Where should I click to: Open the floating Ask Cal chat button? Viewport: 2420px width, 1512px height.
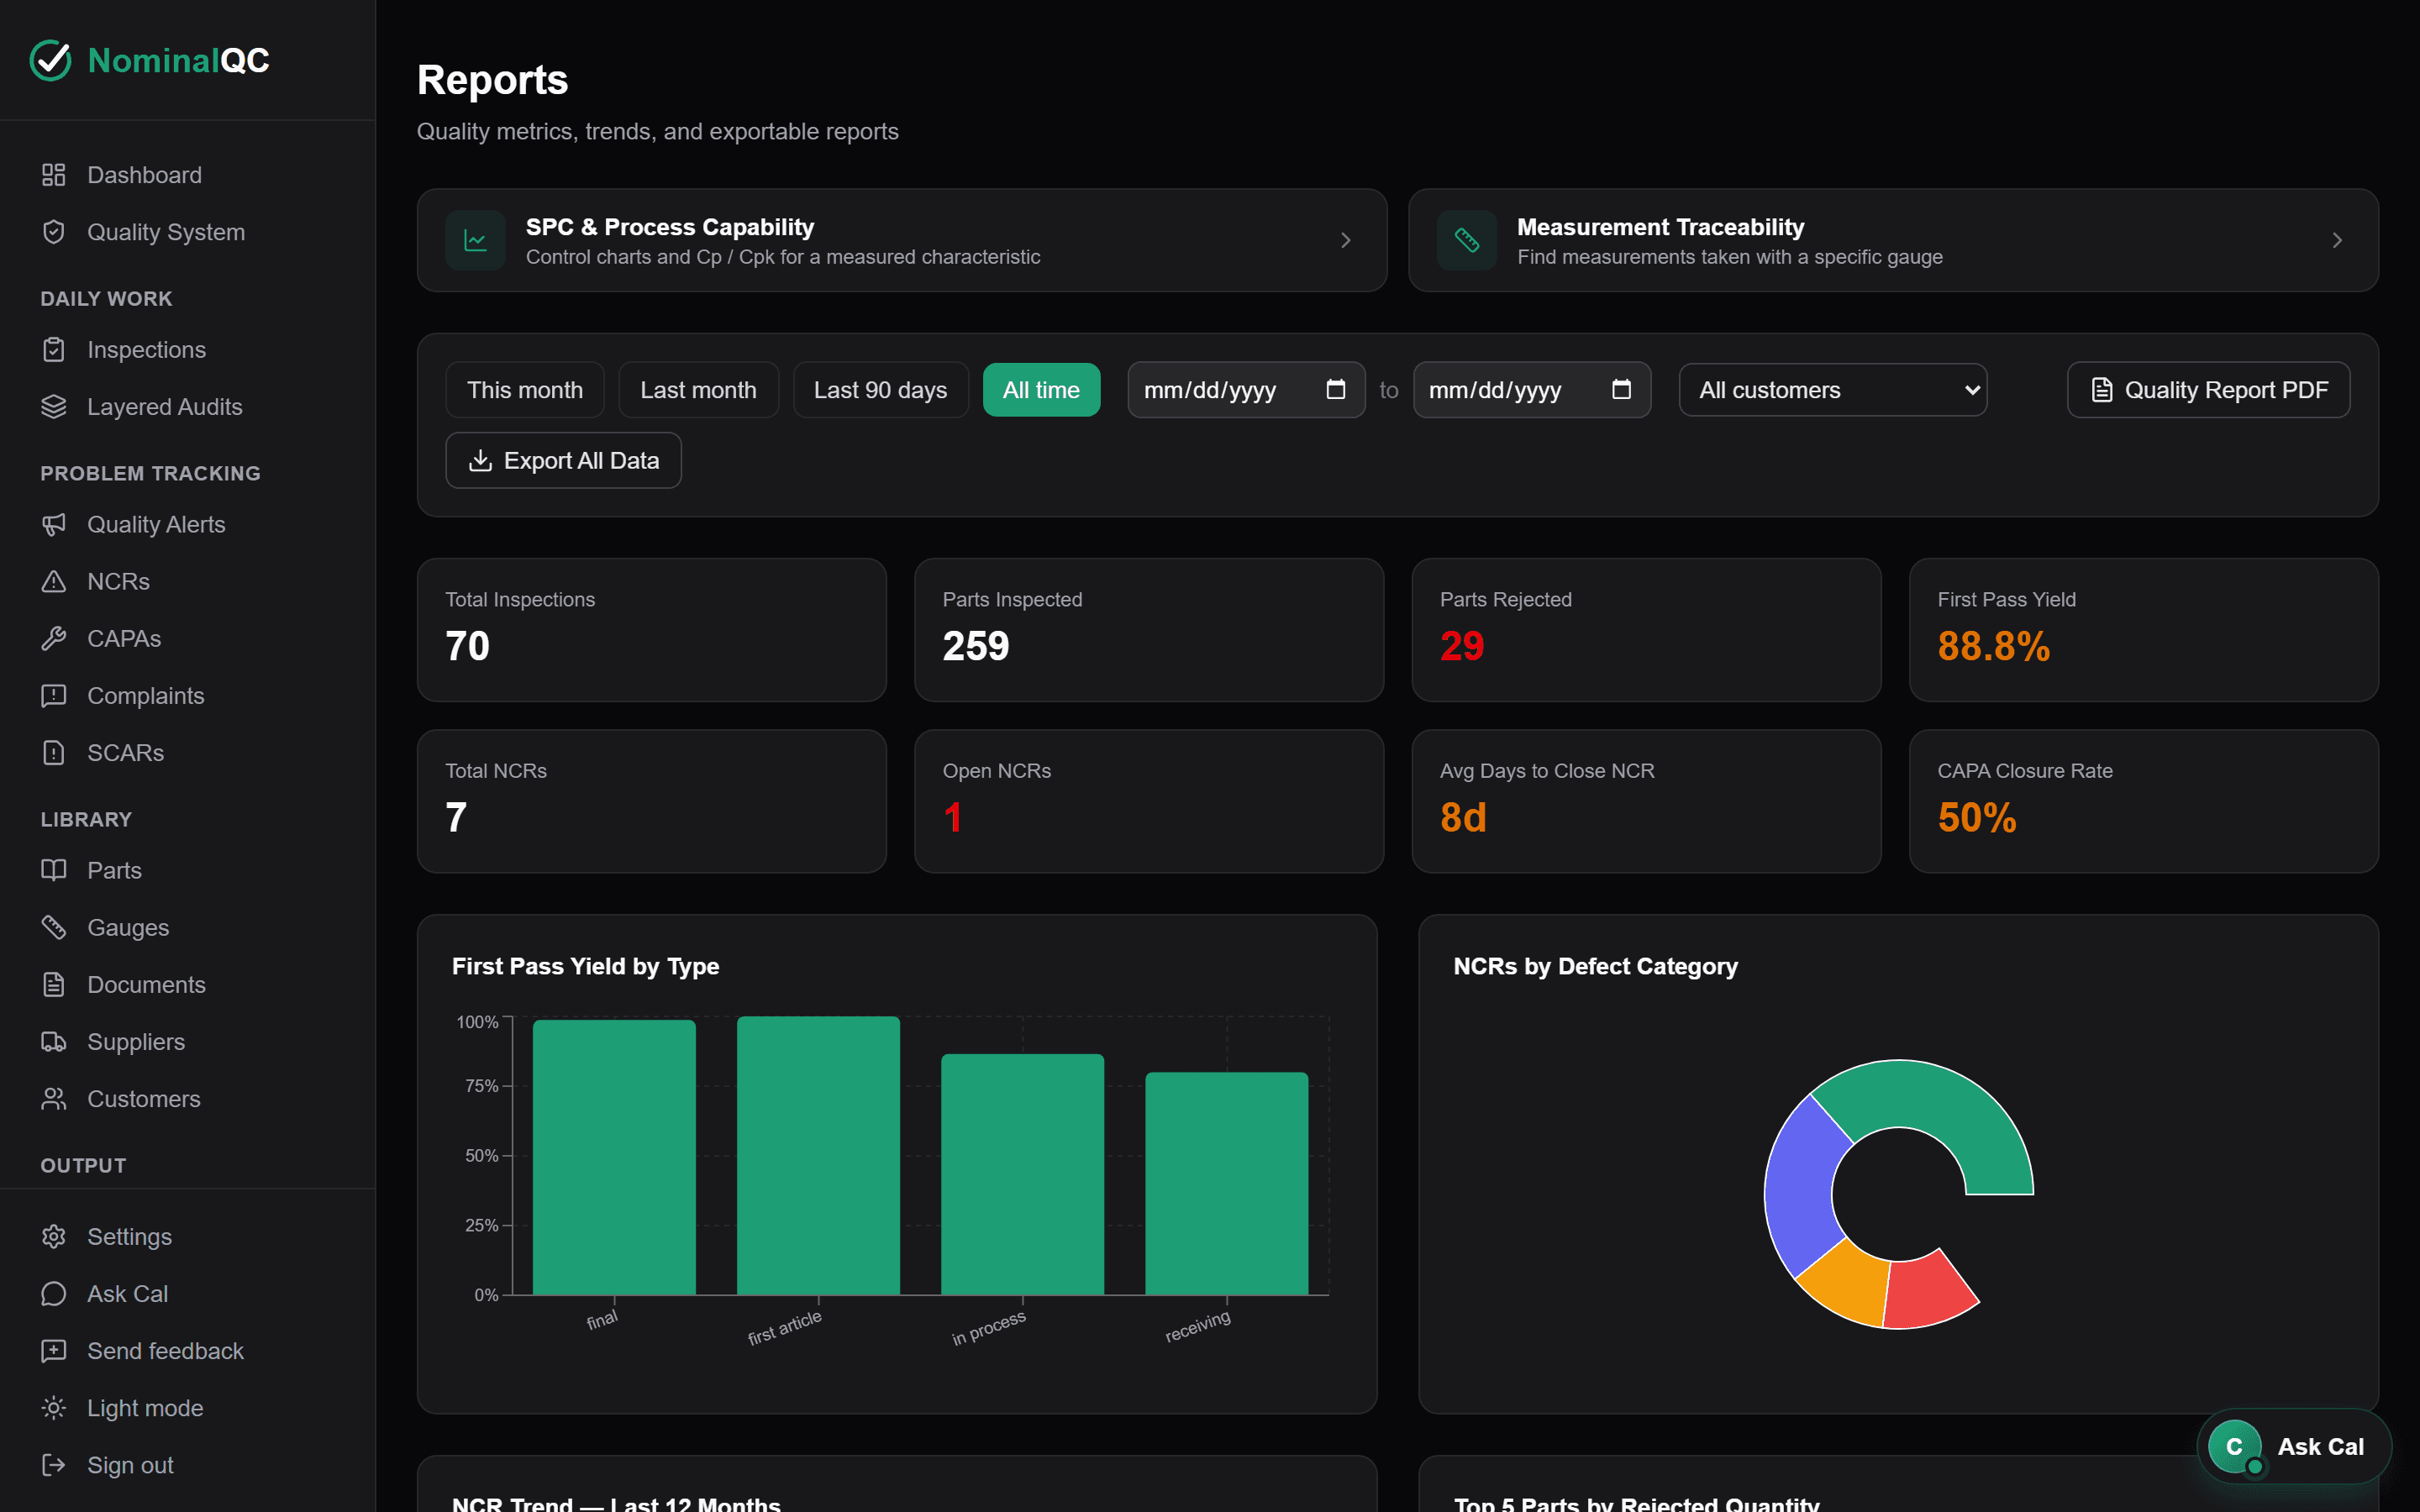(2294, 1446)
